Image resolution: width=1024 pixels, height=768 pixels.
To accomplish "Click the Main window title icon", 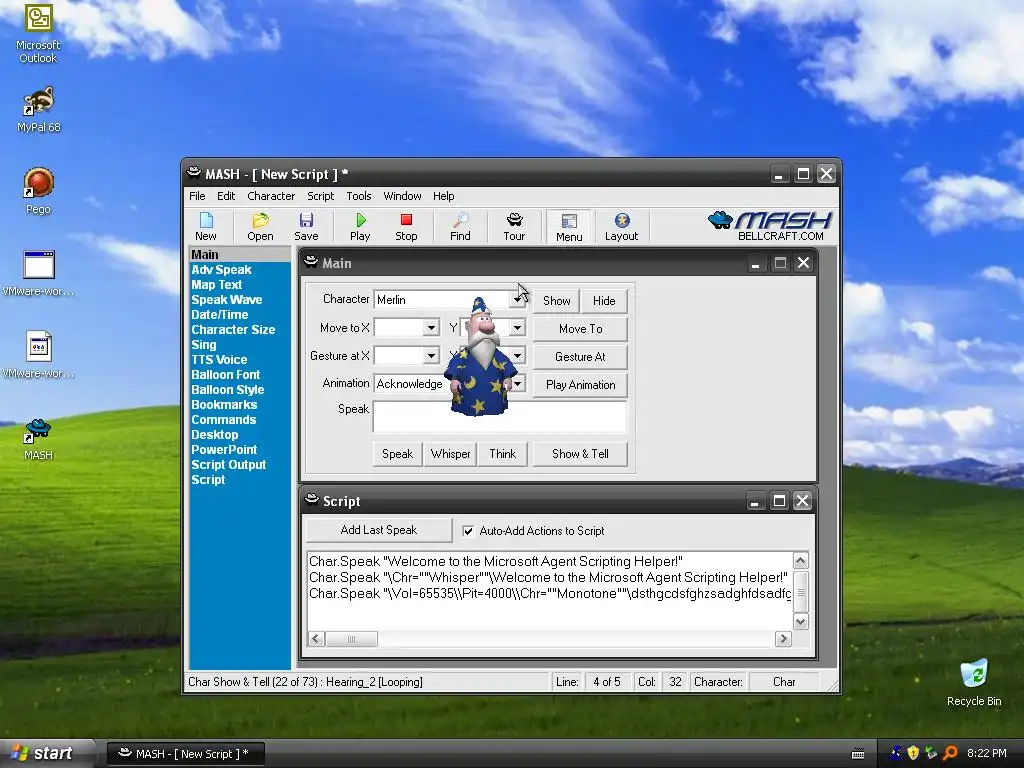I will pyautogui.click(x=312, y=263).
